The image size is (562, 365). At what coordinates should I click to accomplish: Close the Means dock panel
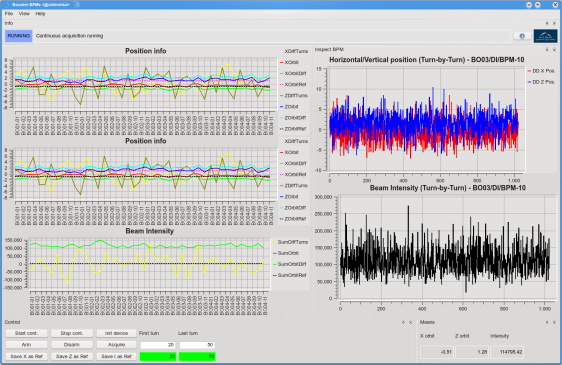pos(554,322)
